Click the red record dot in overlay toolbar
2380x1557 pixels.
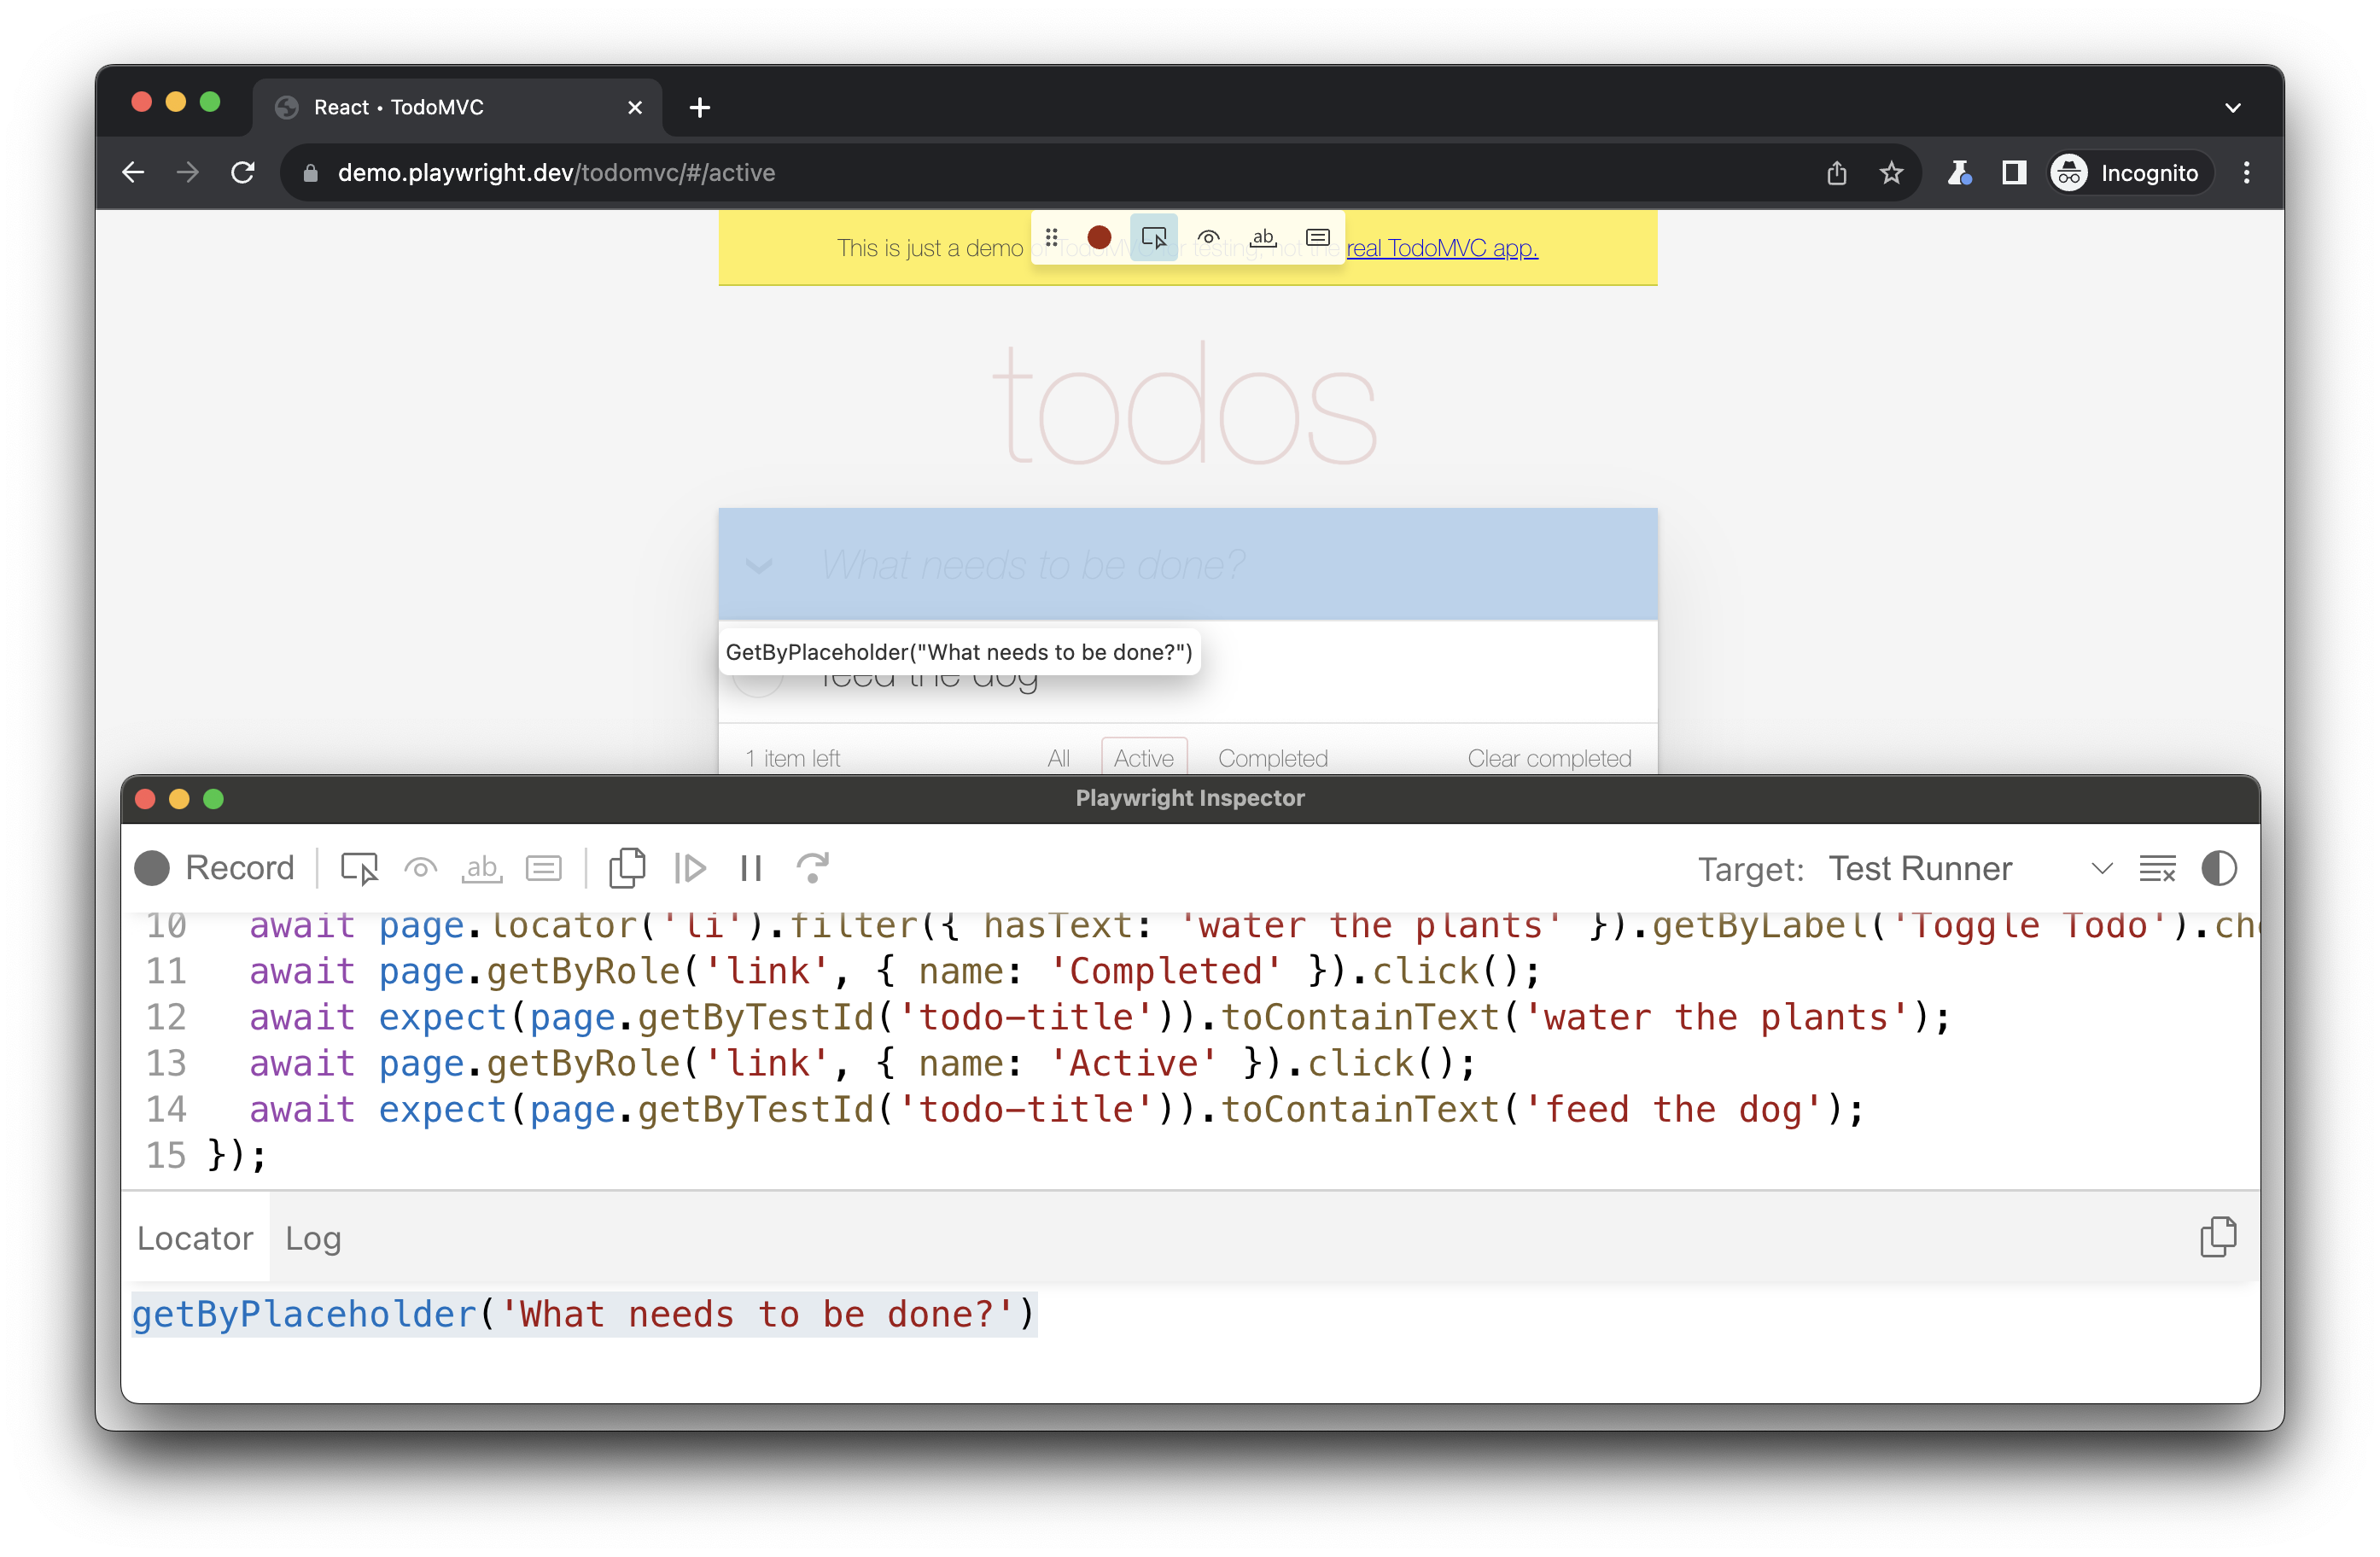tap(1099, 237)
